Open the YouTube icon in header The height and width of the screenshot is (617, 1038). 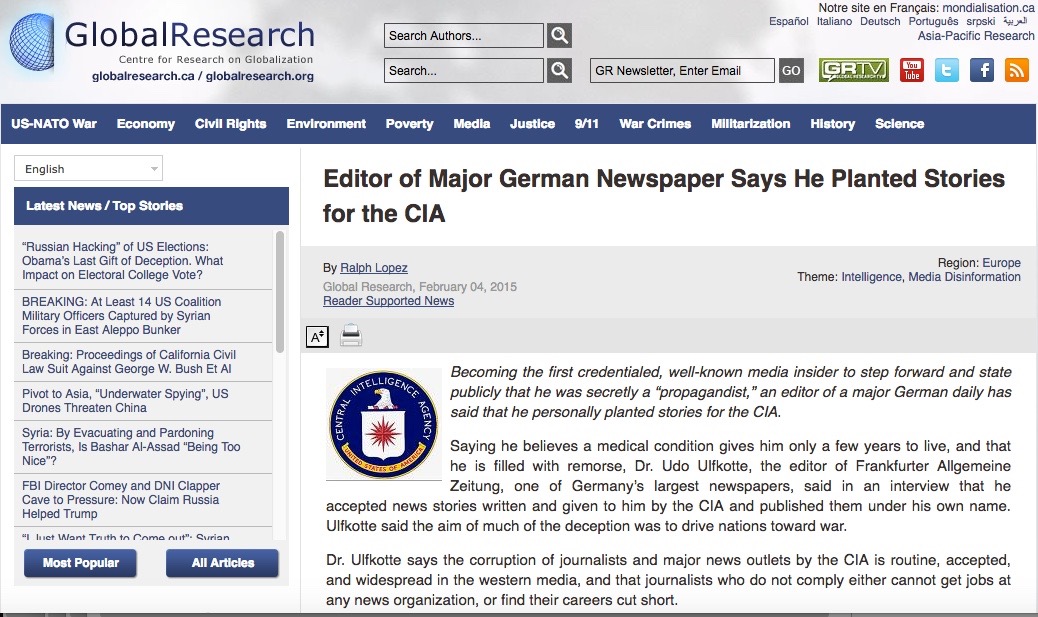click(x=911, y=70)
